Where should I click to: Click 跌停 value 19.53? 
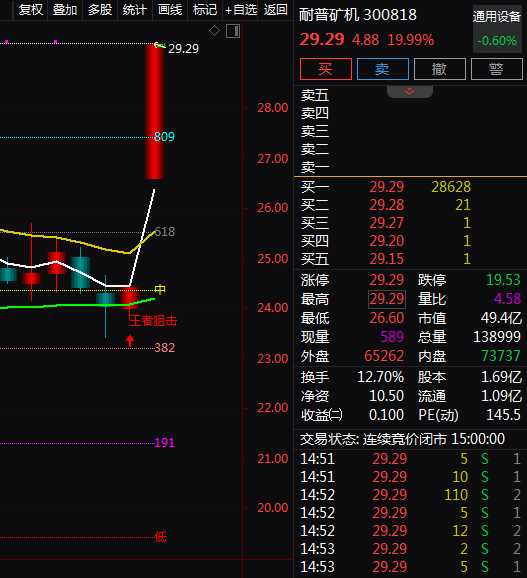(x=503, y=280)
